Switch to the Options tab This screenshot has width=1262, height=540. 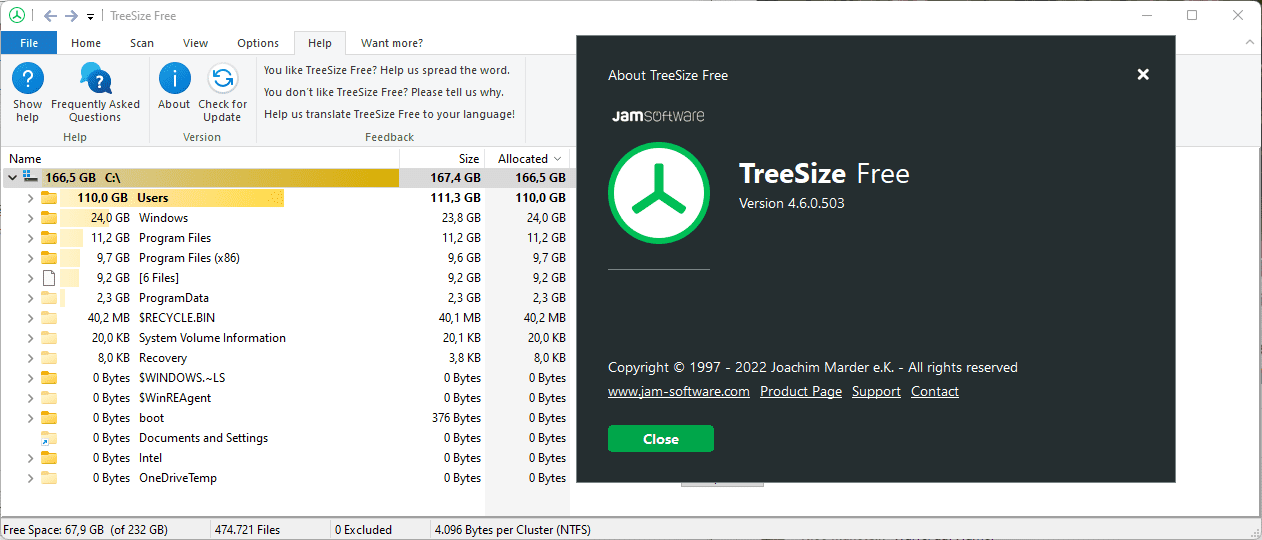[258, 43]
